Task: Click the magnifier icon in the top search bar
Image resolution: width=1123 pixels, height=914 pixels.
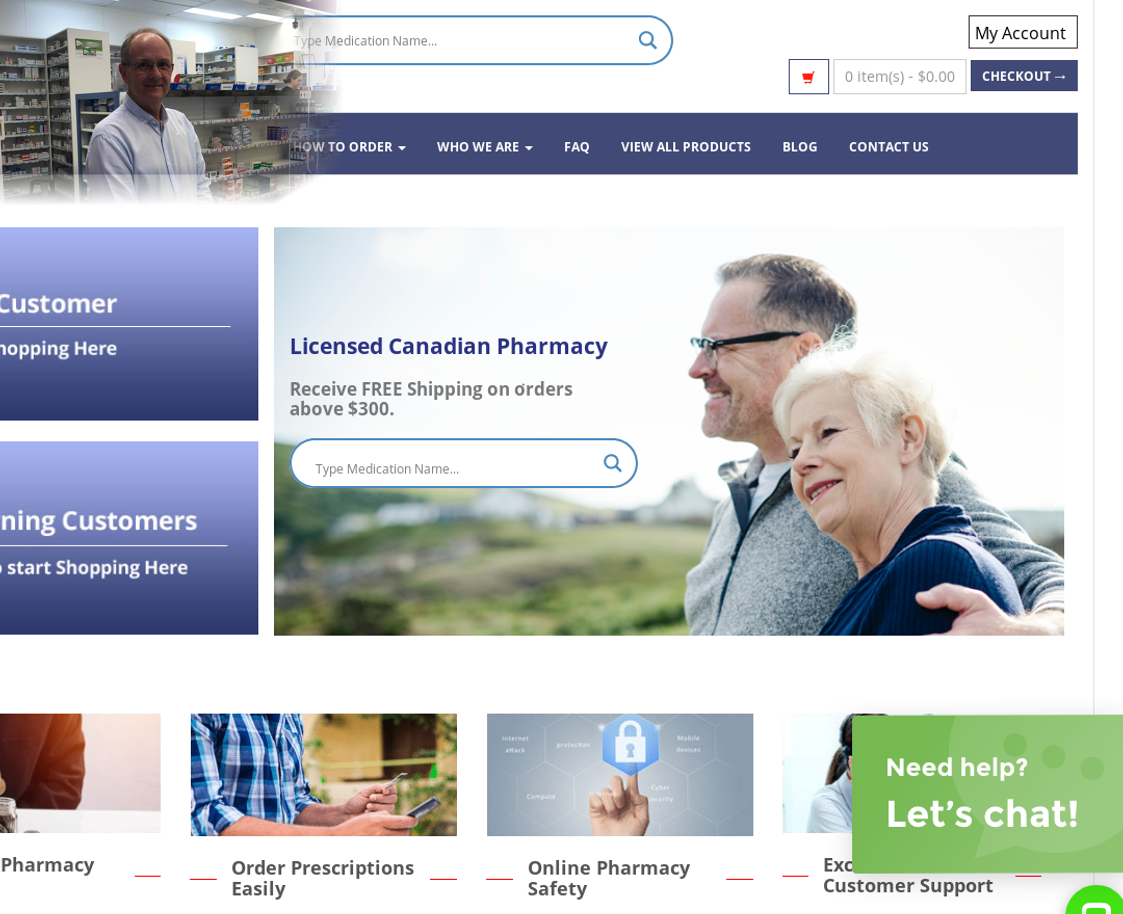Action: [x=647, y=40]
